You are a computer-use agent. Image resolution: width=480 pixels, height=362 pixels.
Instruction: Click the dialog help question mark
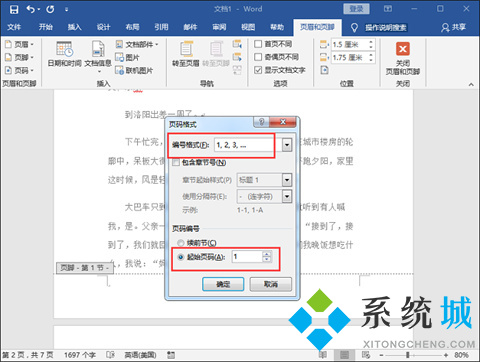pos(261,122)
